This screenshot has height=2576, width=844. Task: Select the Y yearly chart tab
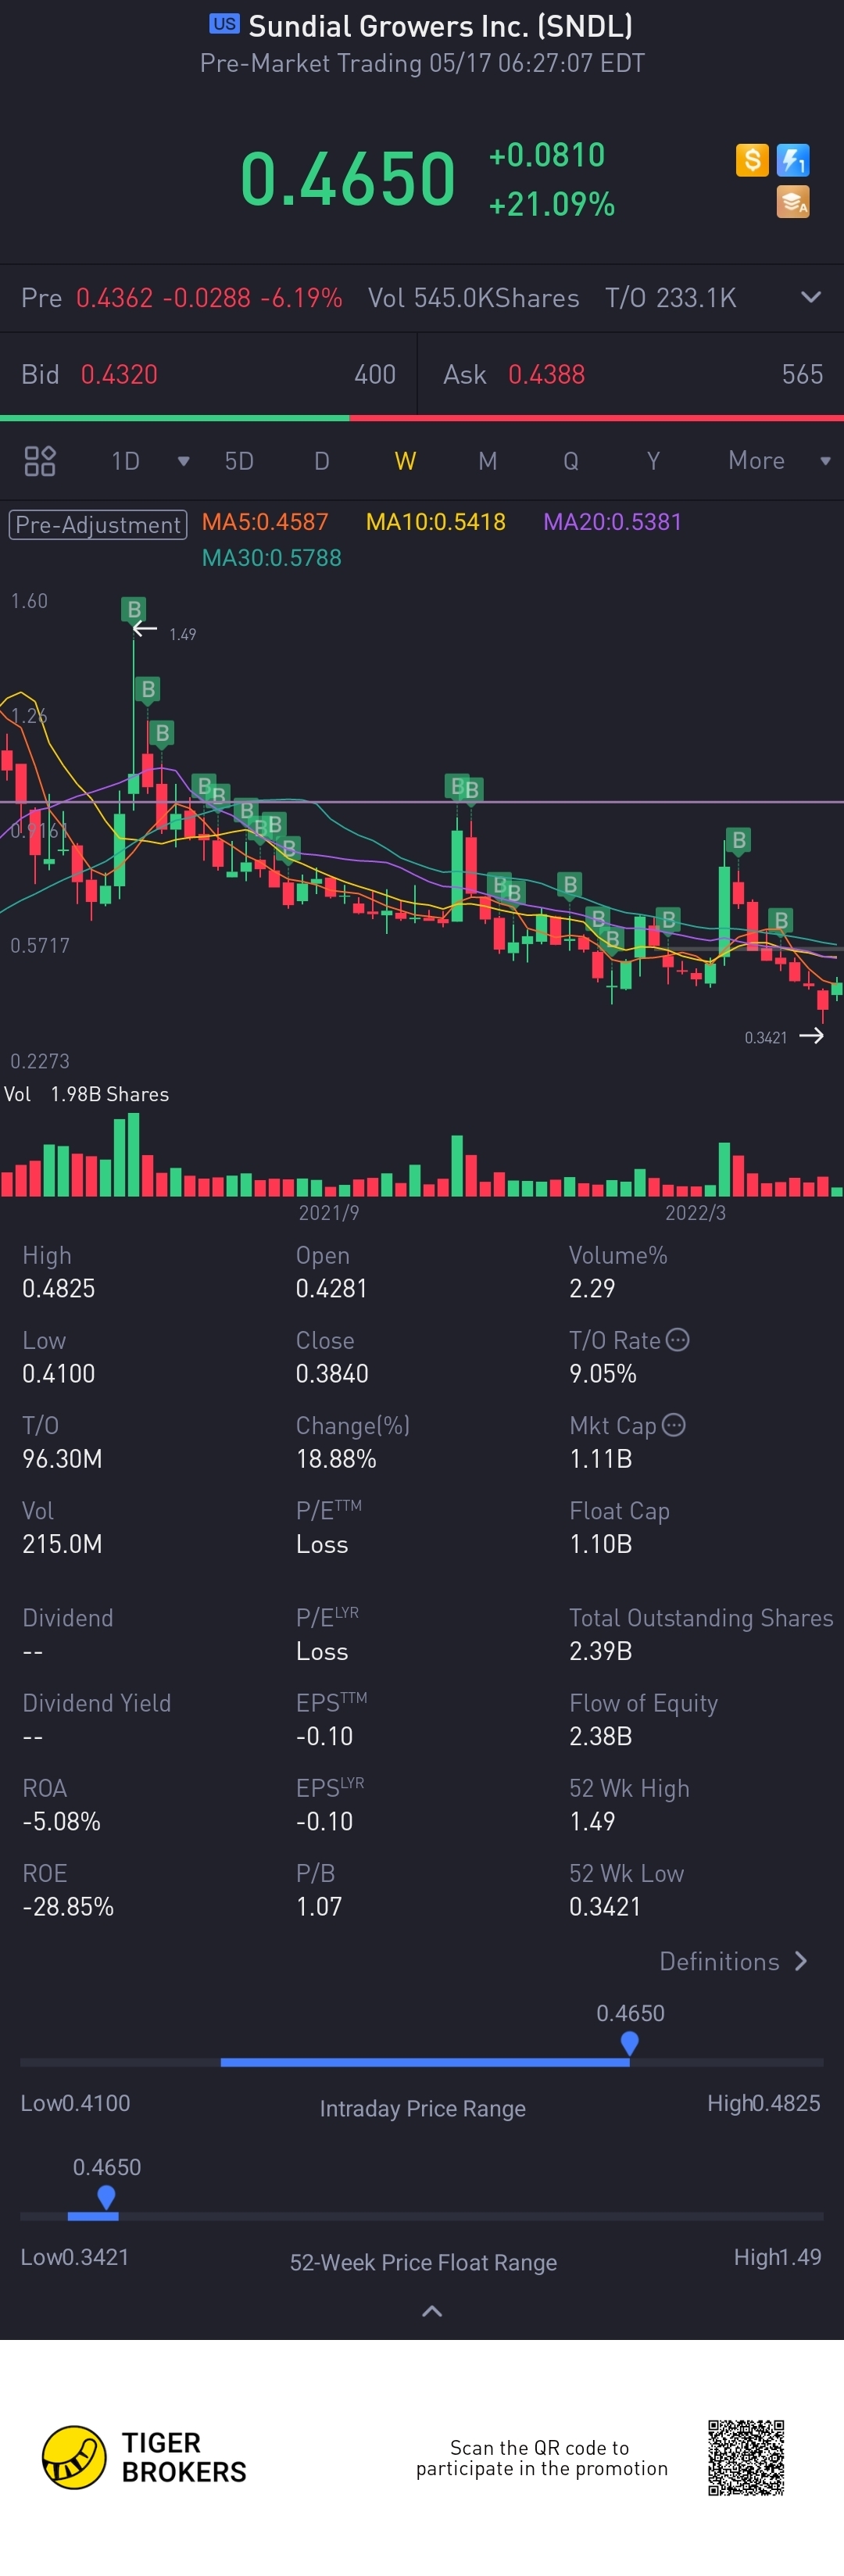point(653,461)
